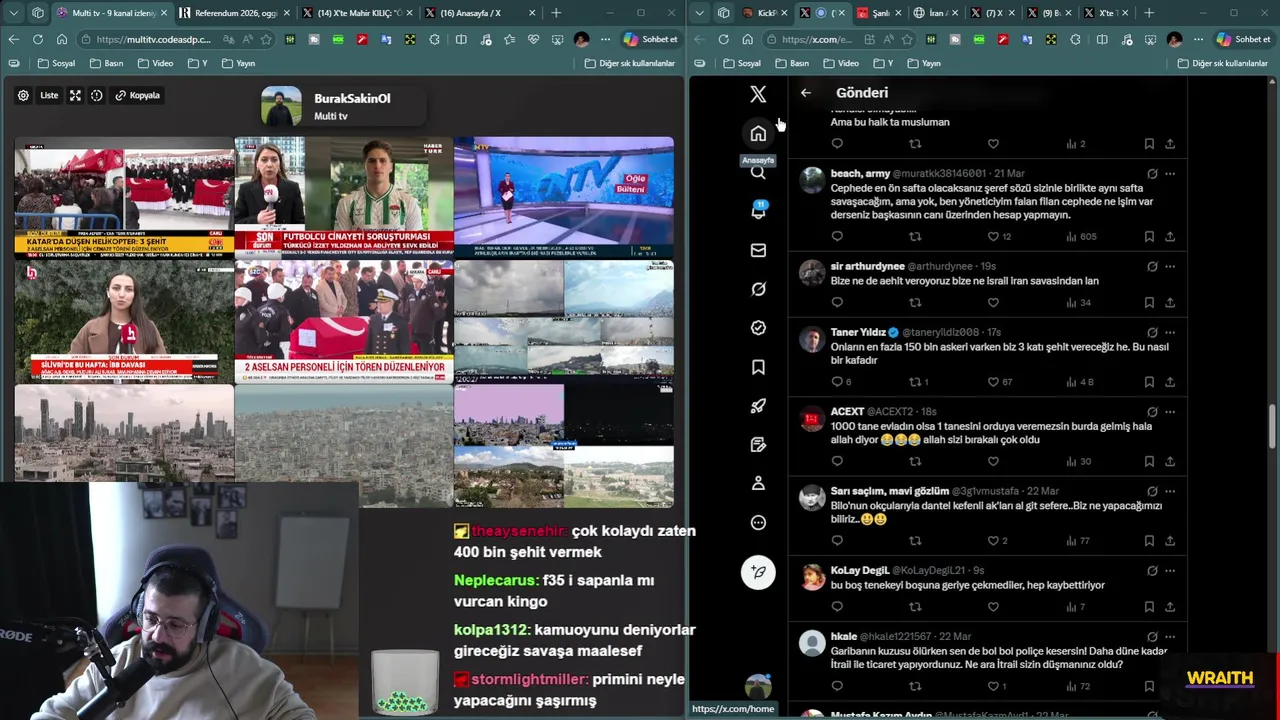1280x720 pixels.
Task: Open extensions puzzle icon in right browser
Action: pyautogui.click(x=1075, y=39)
